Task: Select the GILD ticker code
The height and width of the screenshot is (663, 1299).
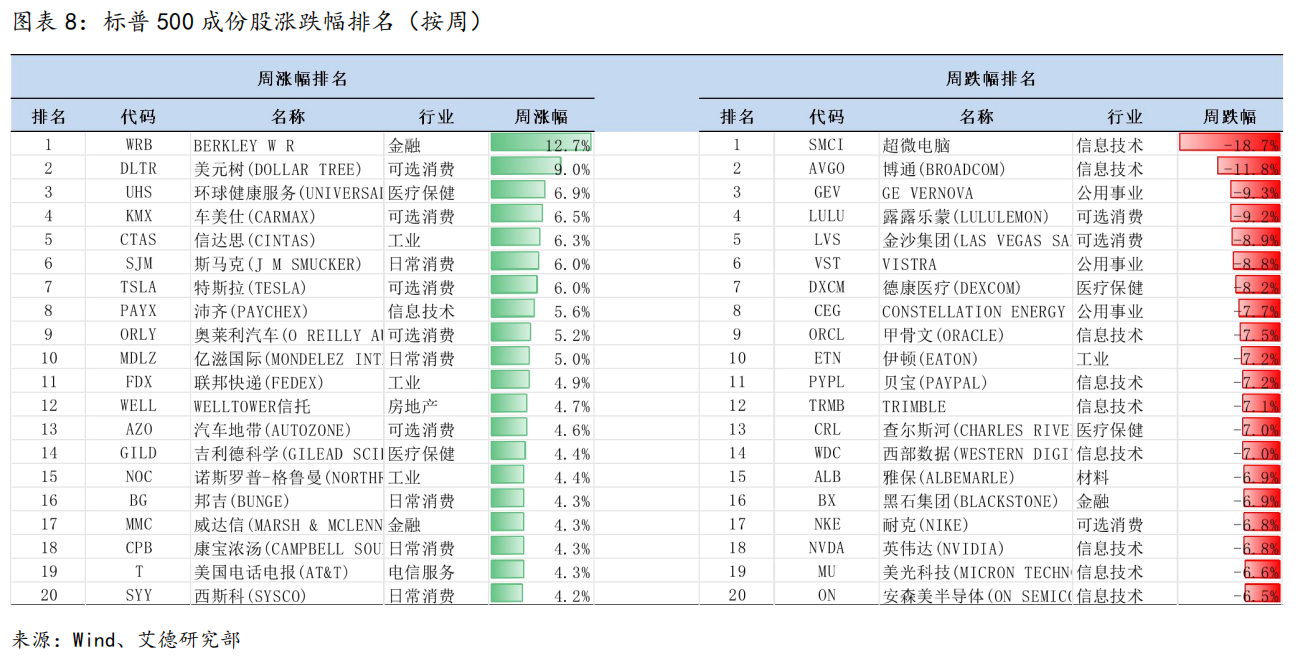Action: pyautogui.click(x=139, y=454)
